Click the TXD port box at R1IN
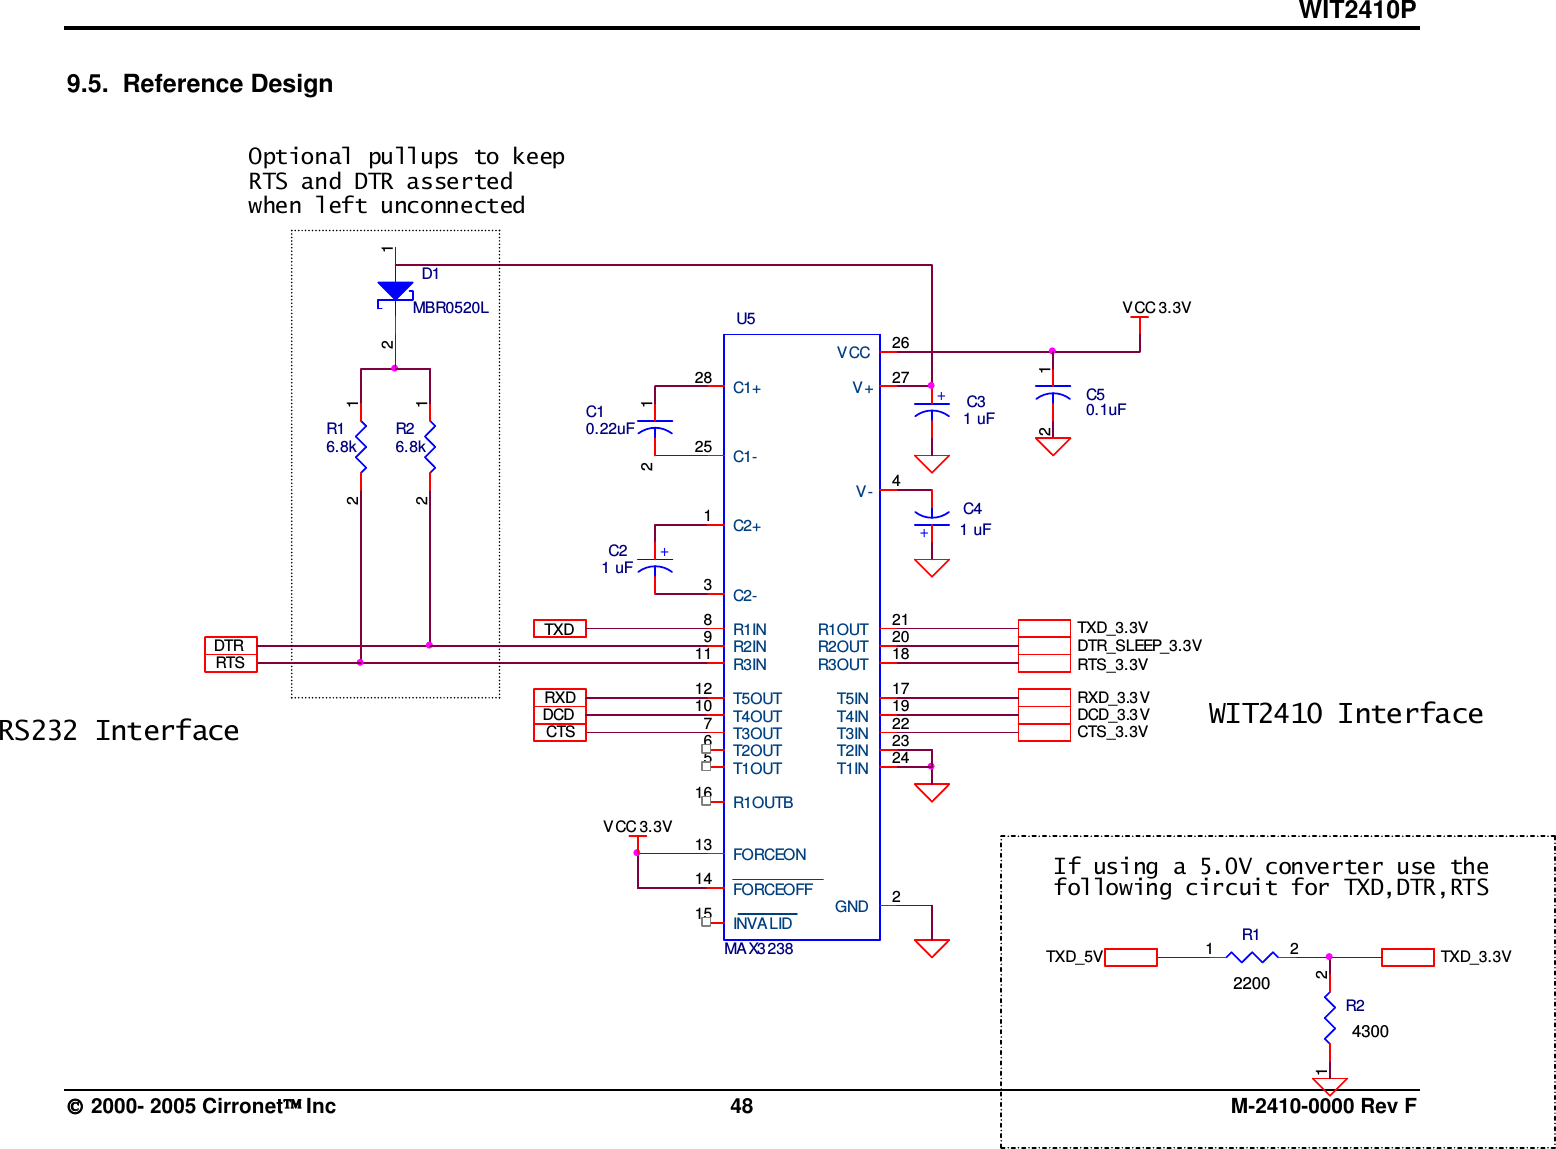Screen dimensions: 1556x1149 (560, 629)
